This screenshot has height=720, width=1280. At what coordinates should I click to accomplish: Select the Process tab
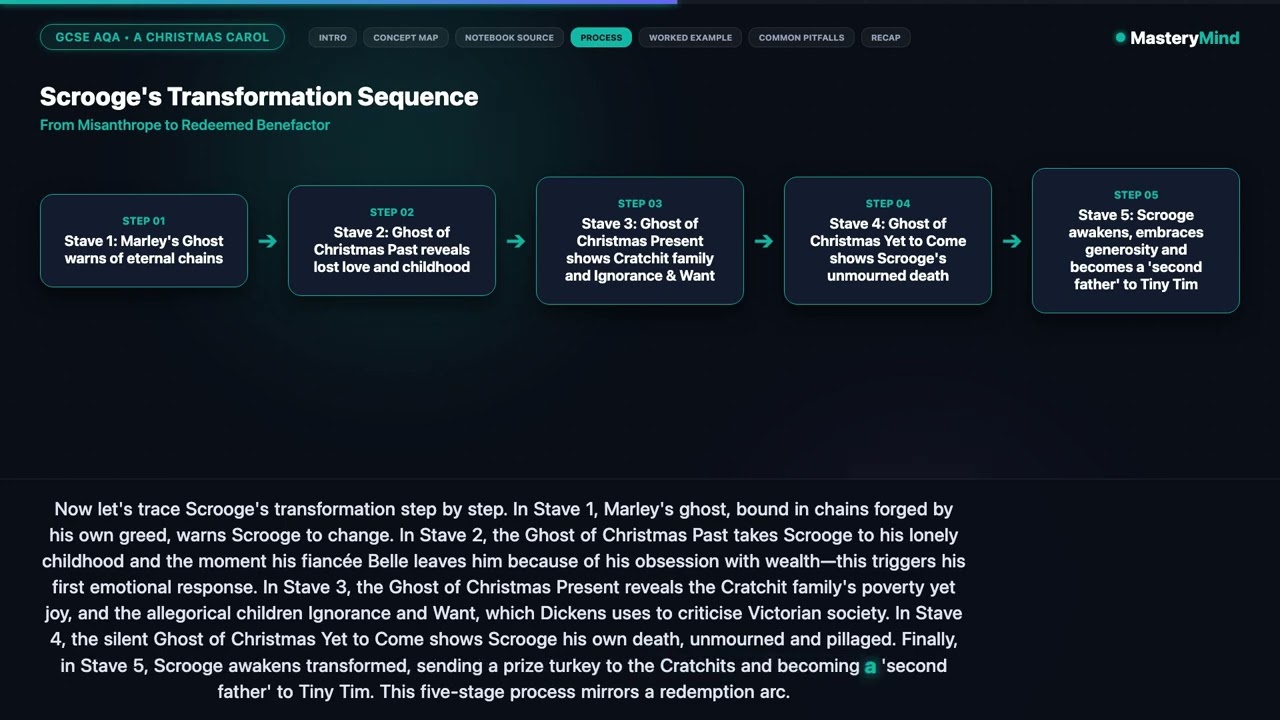[x=601, y=37]
